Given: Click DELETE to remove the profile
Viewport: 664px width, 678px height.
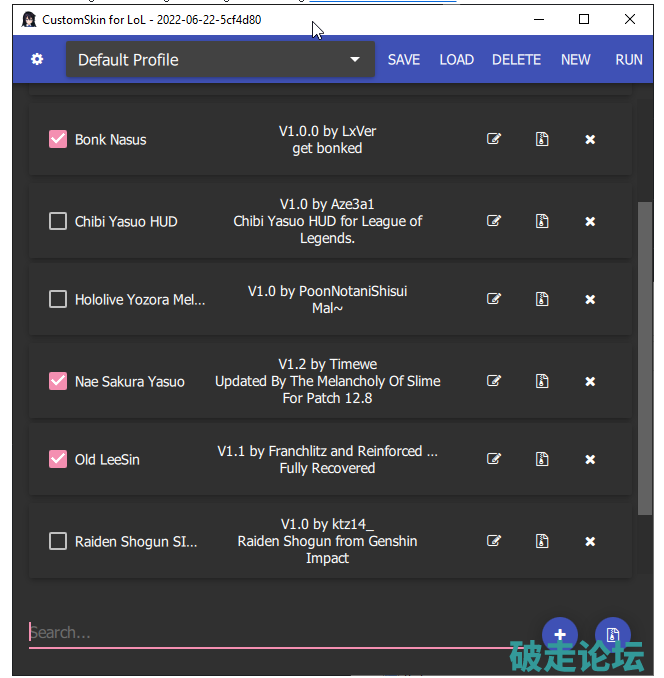Looking at the screenshot, I should (x=516, y=60).
